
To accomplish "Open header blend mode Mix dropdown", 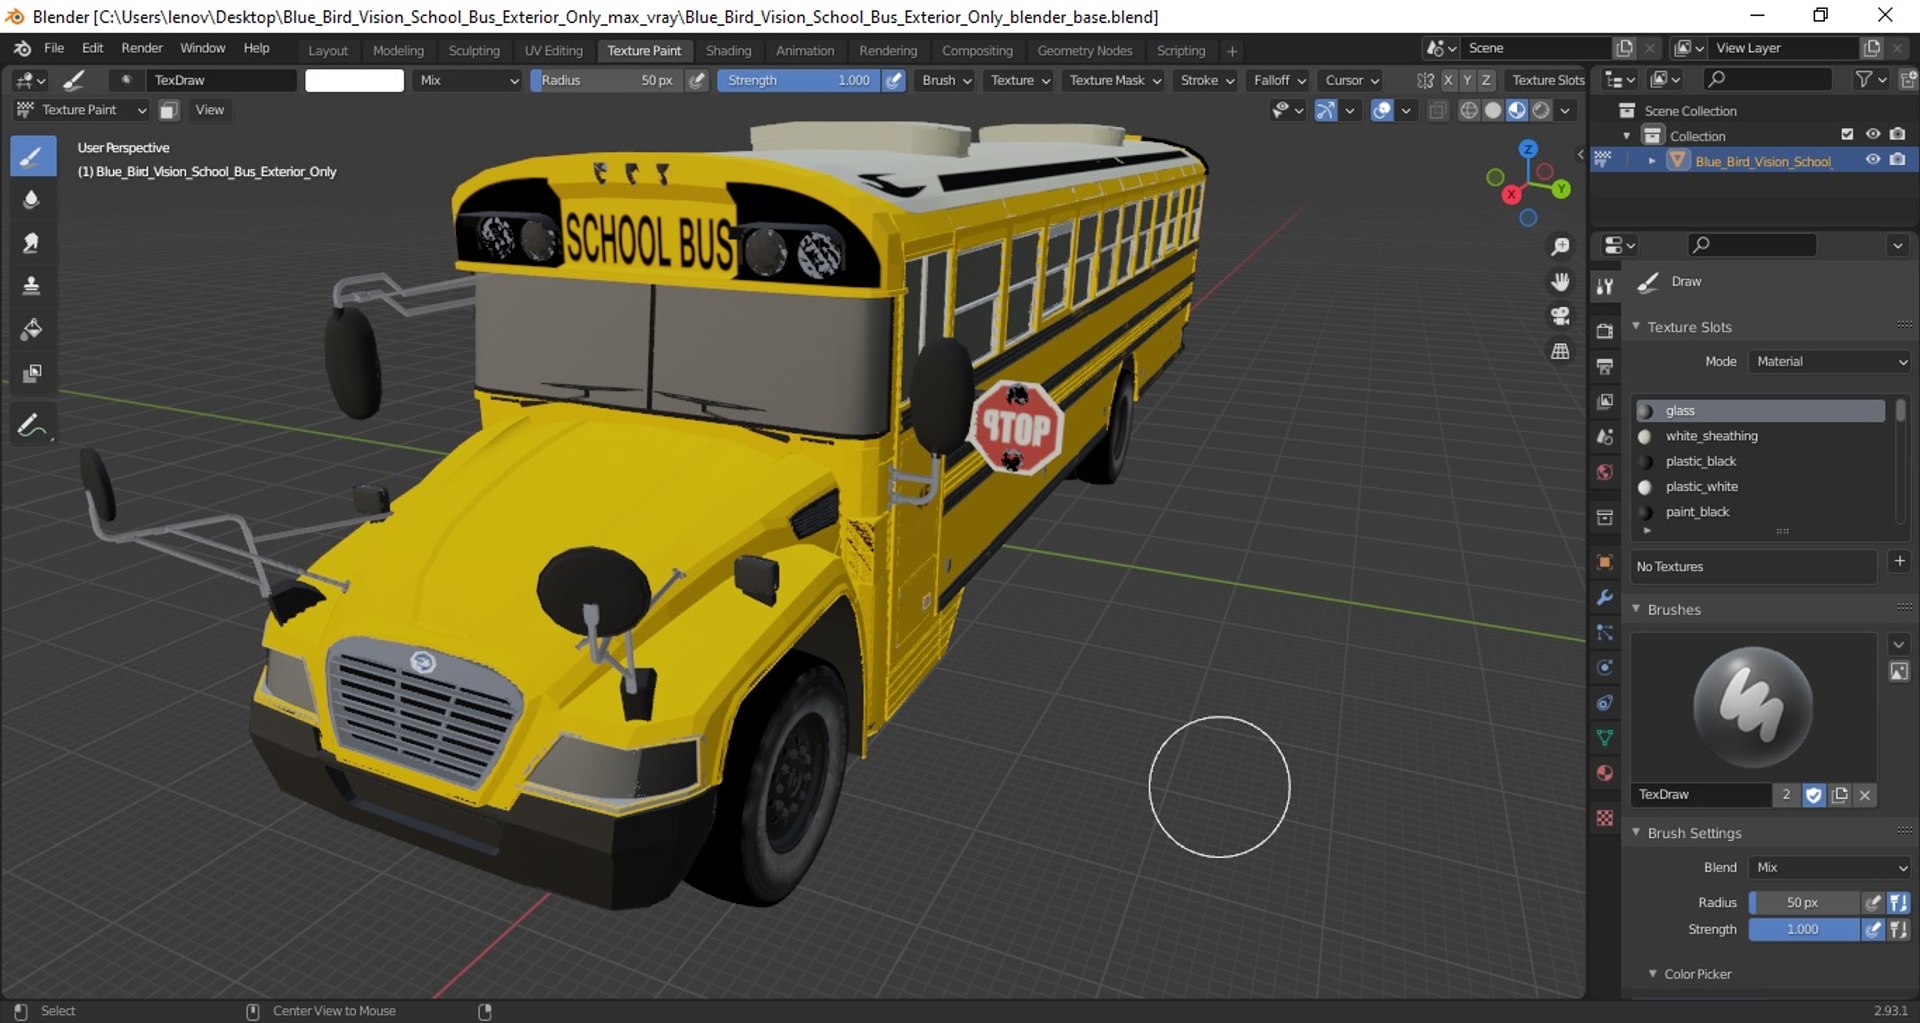I will (x=468, y=80).
